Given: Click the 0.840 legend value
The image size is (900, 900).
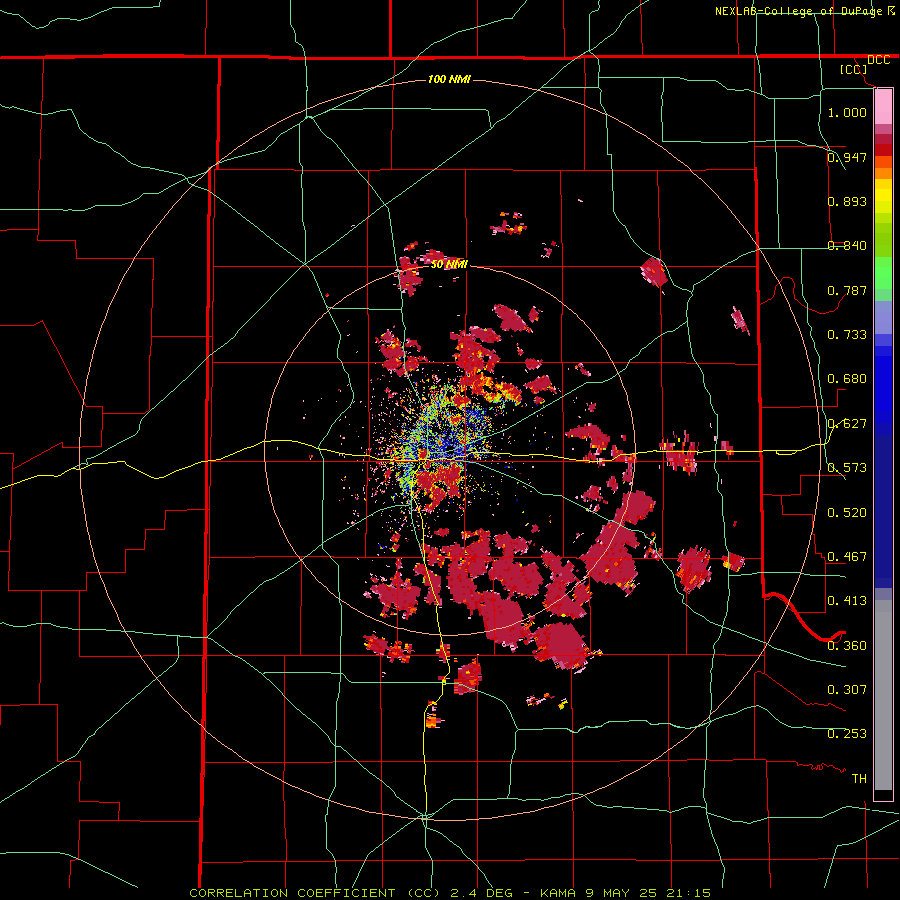Looking at the screenshot, I should pos(847,245).
